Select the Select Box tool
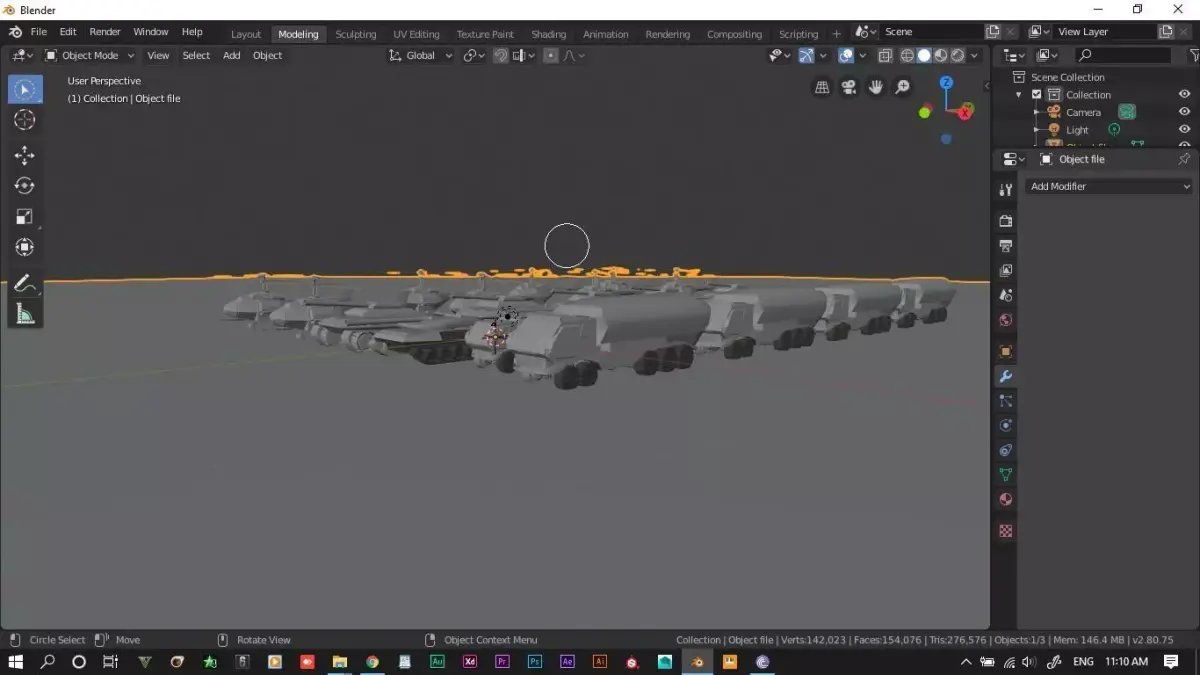 25,89
